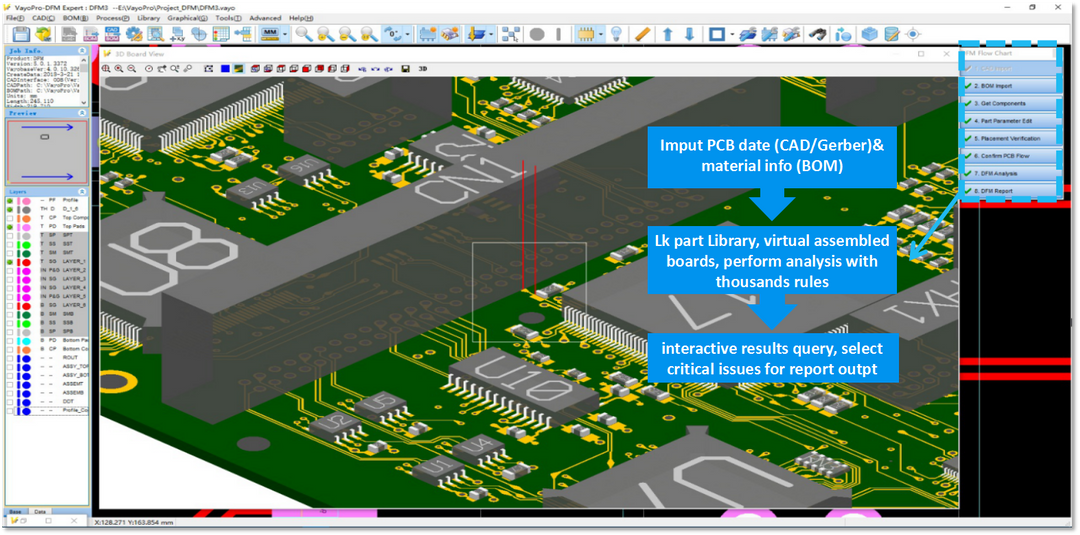Click the magnifier zoom tool in toolbar

coord(303,34)
